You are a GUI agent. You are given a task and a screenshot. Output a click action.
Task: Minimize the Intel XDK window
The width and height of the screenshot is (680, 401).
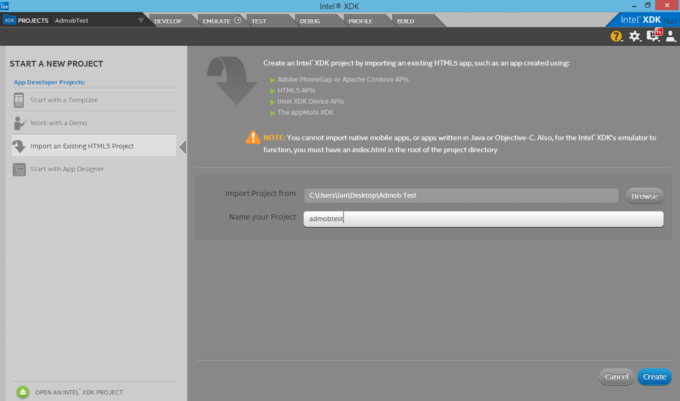tap(634, 6)
